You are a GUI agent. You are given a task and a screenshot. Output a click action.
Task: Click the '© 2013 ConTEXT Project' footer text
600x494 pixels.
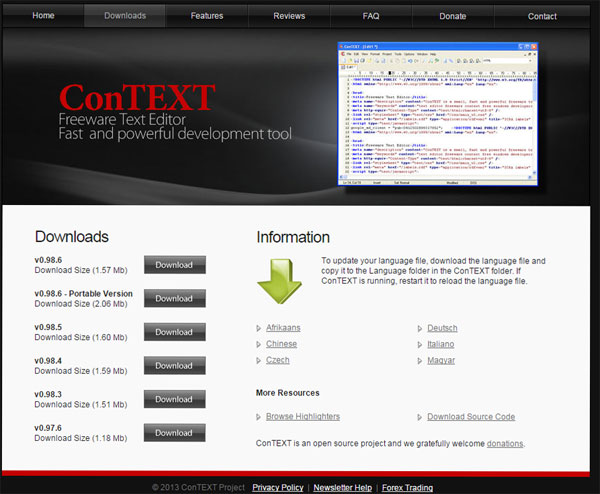tap(198, 487)
